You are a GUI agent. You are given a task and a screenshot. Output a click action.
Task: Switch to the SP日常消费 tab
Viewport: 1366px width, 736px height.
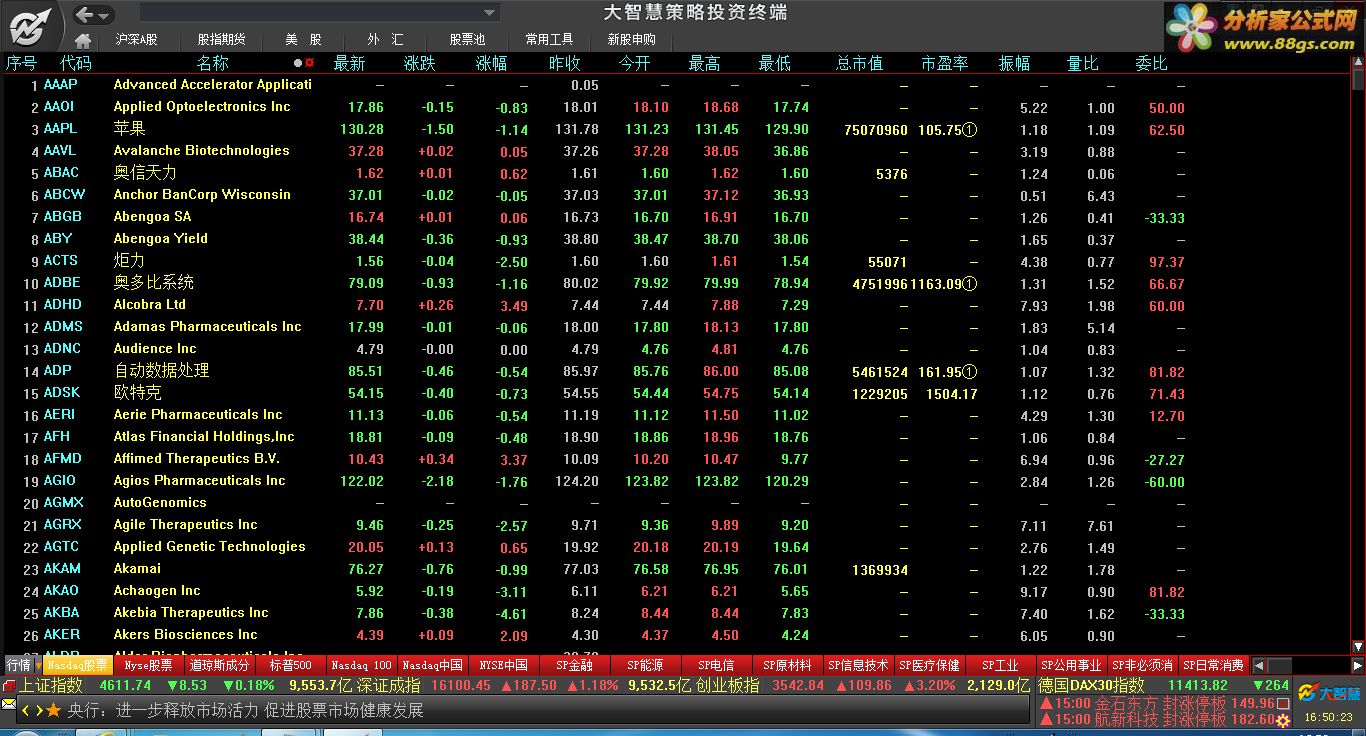[x=1213, y=665]
